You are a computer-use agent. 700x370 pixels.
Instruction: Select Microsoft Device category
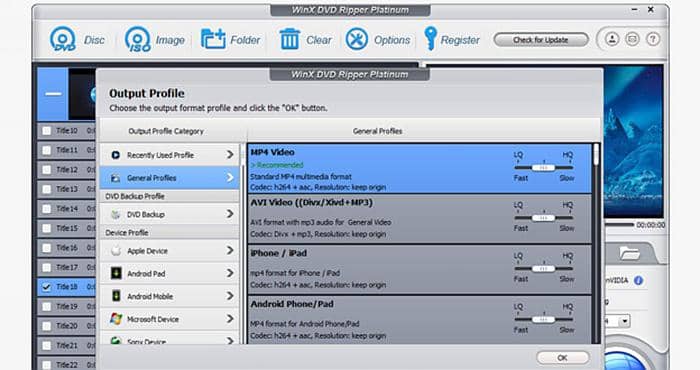(170, 319)
